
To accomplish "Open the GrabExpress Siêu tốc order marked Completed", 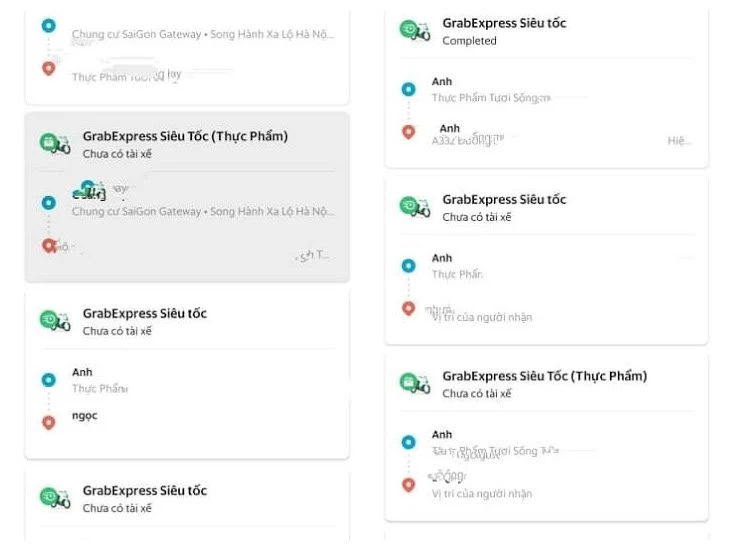I will (502, 23).
